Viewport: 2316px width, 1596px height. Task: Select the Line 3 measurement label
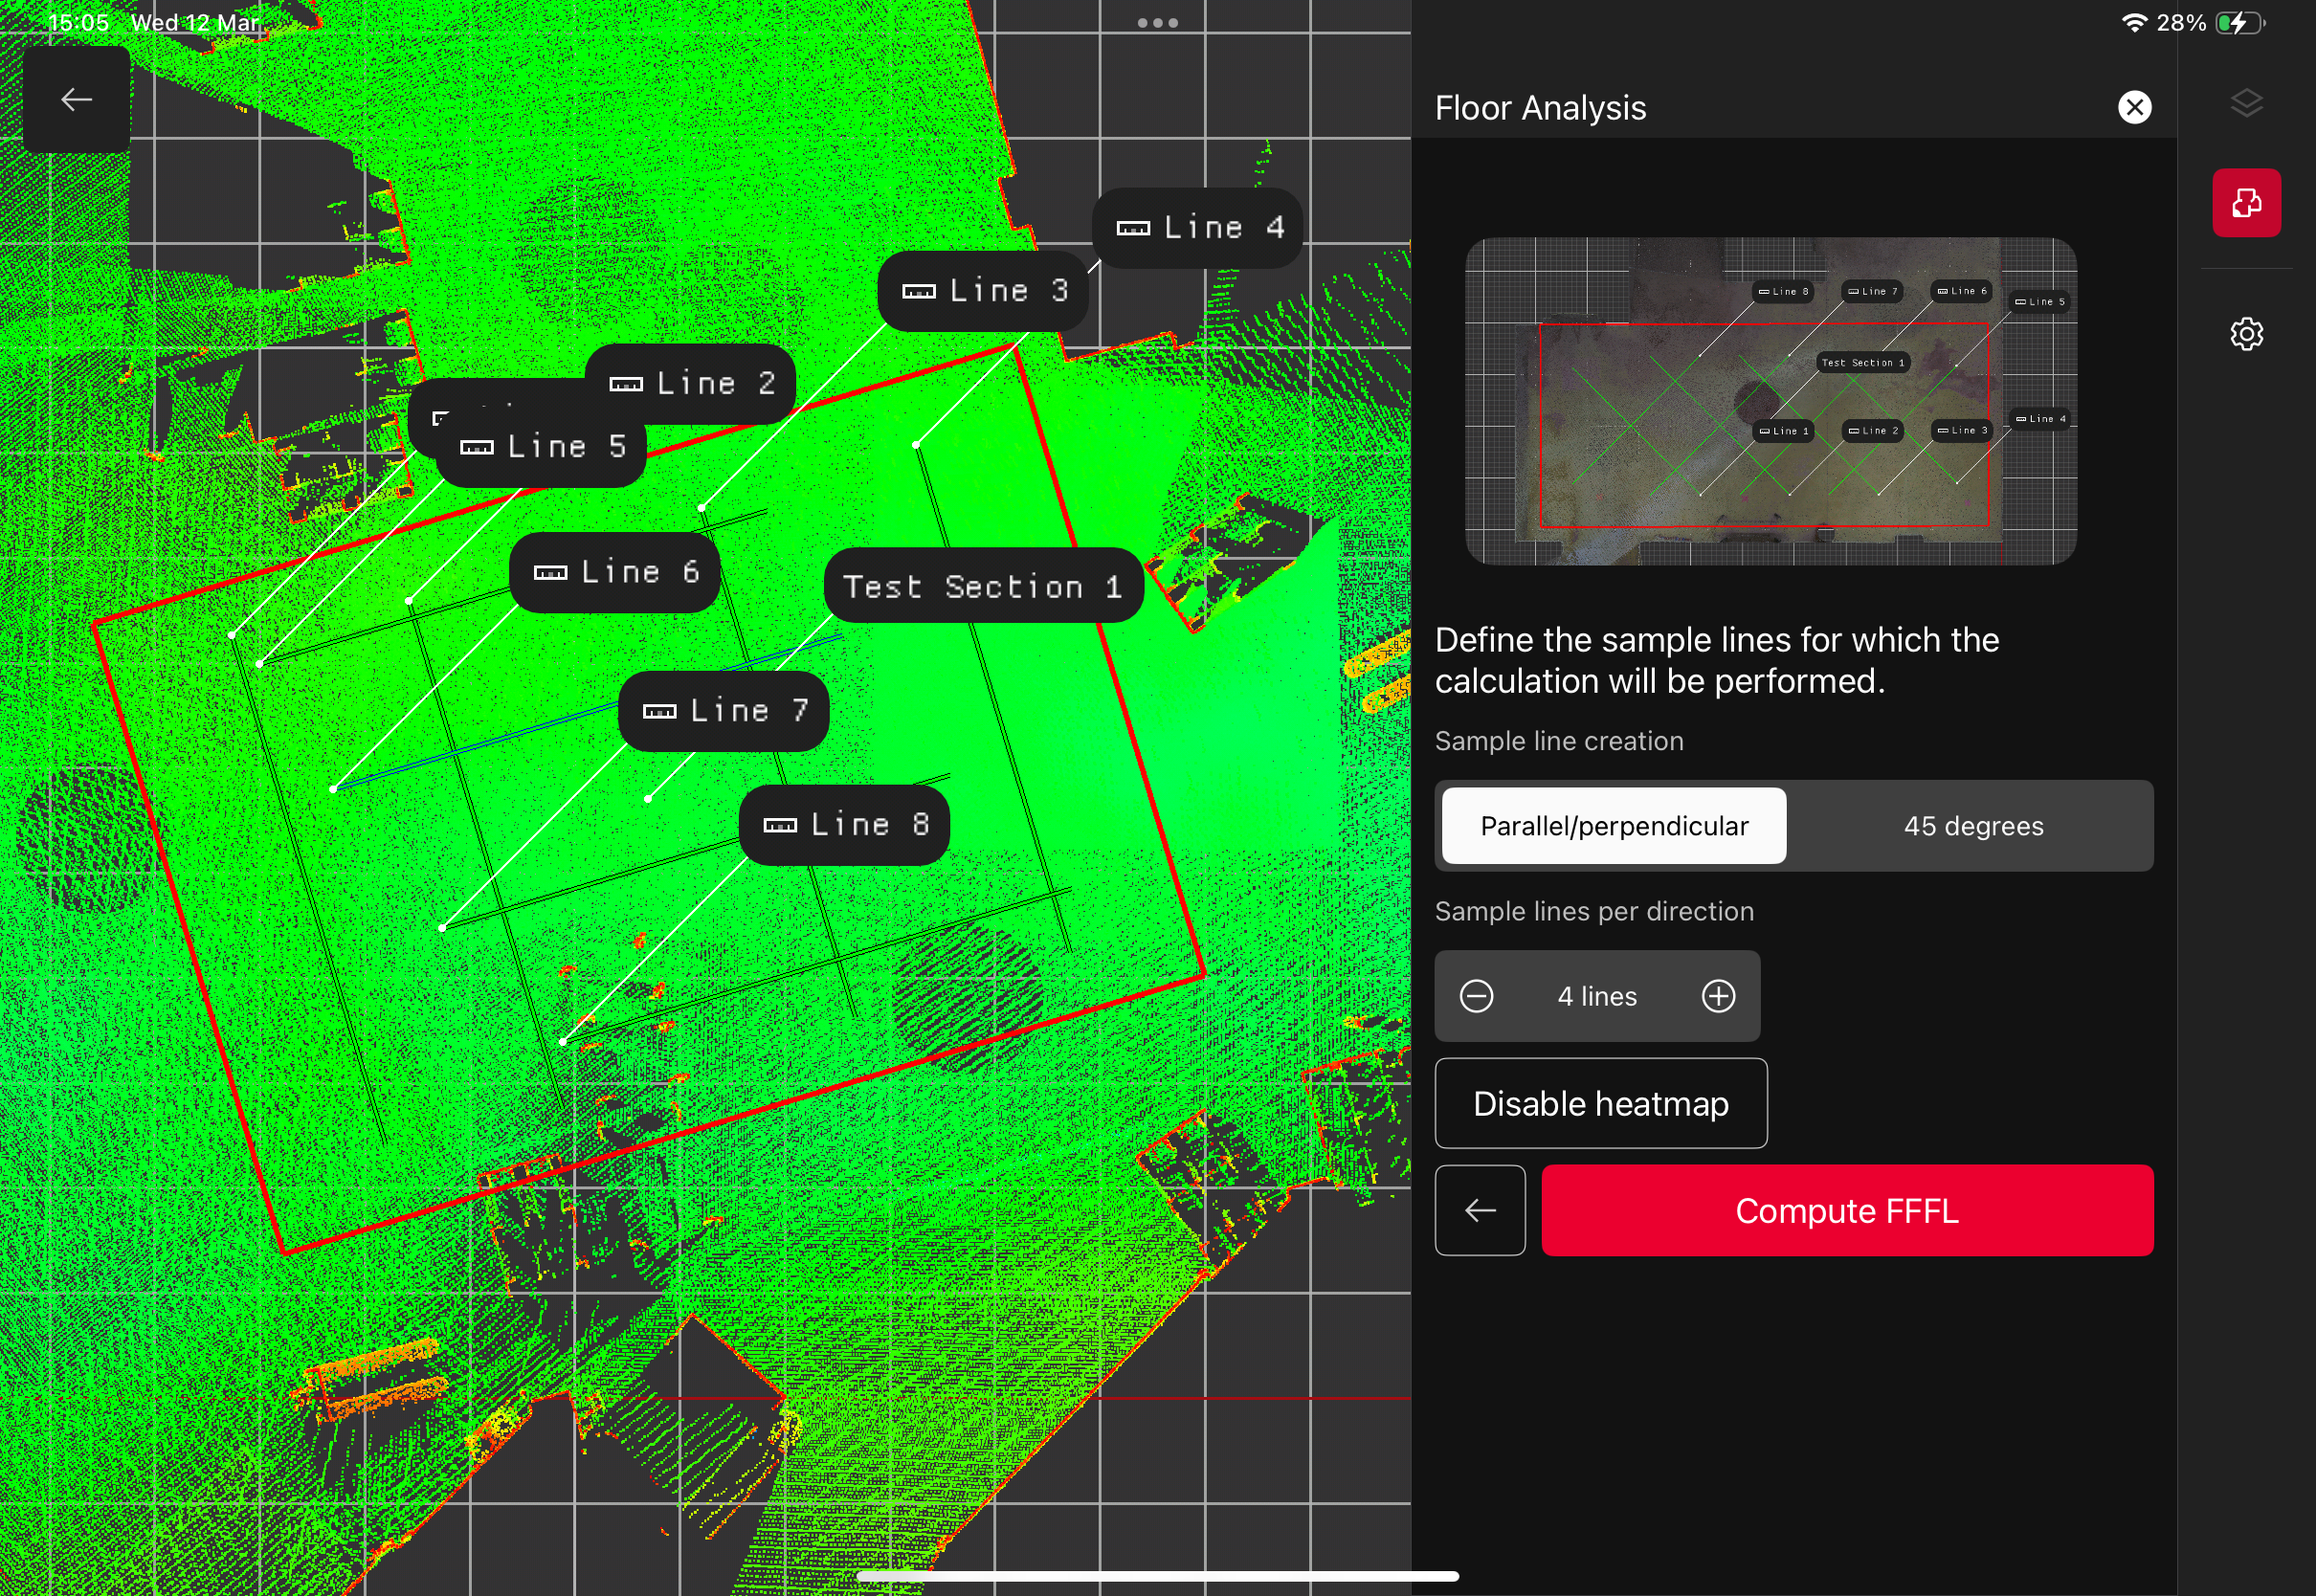pyautogui.click(x=983, y=291)
